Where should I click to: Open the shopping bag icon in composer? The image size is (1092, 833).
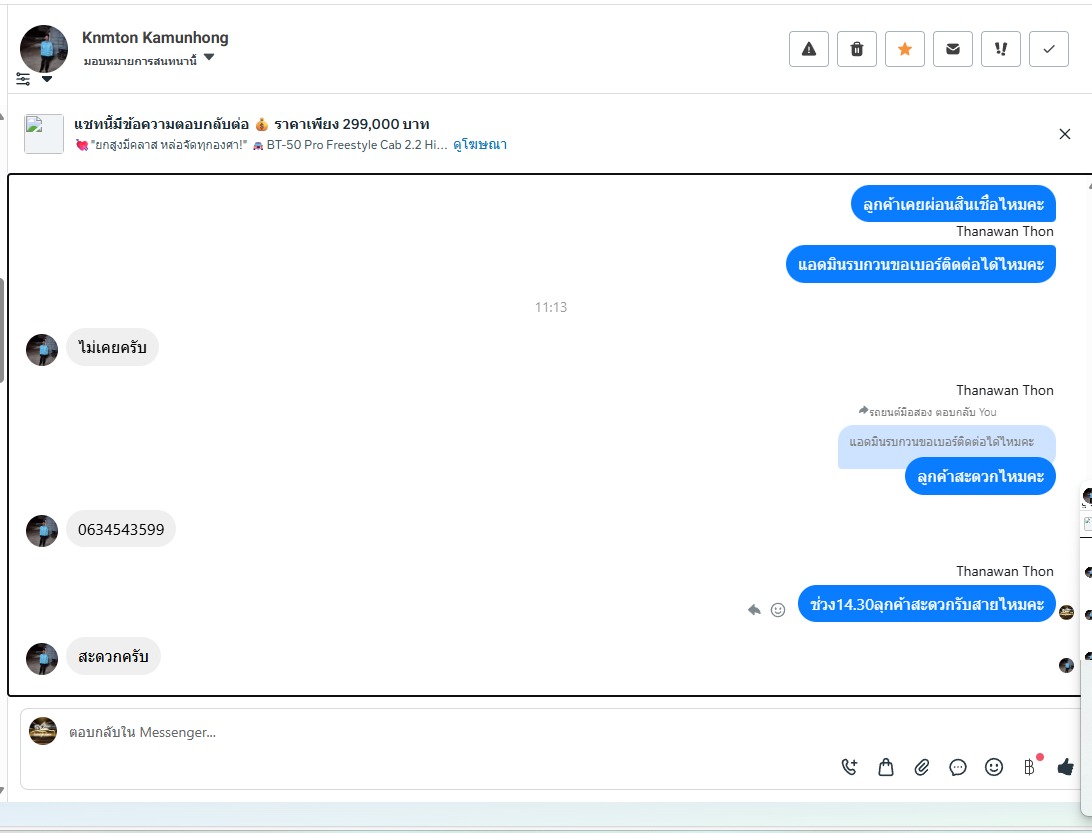(886, 767)
